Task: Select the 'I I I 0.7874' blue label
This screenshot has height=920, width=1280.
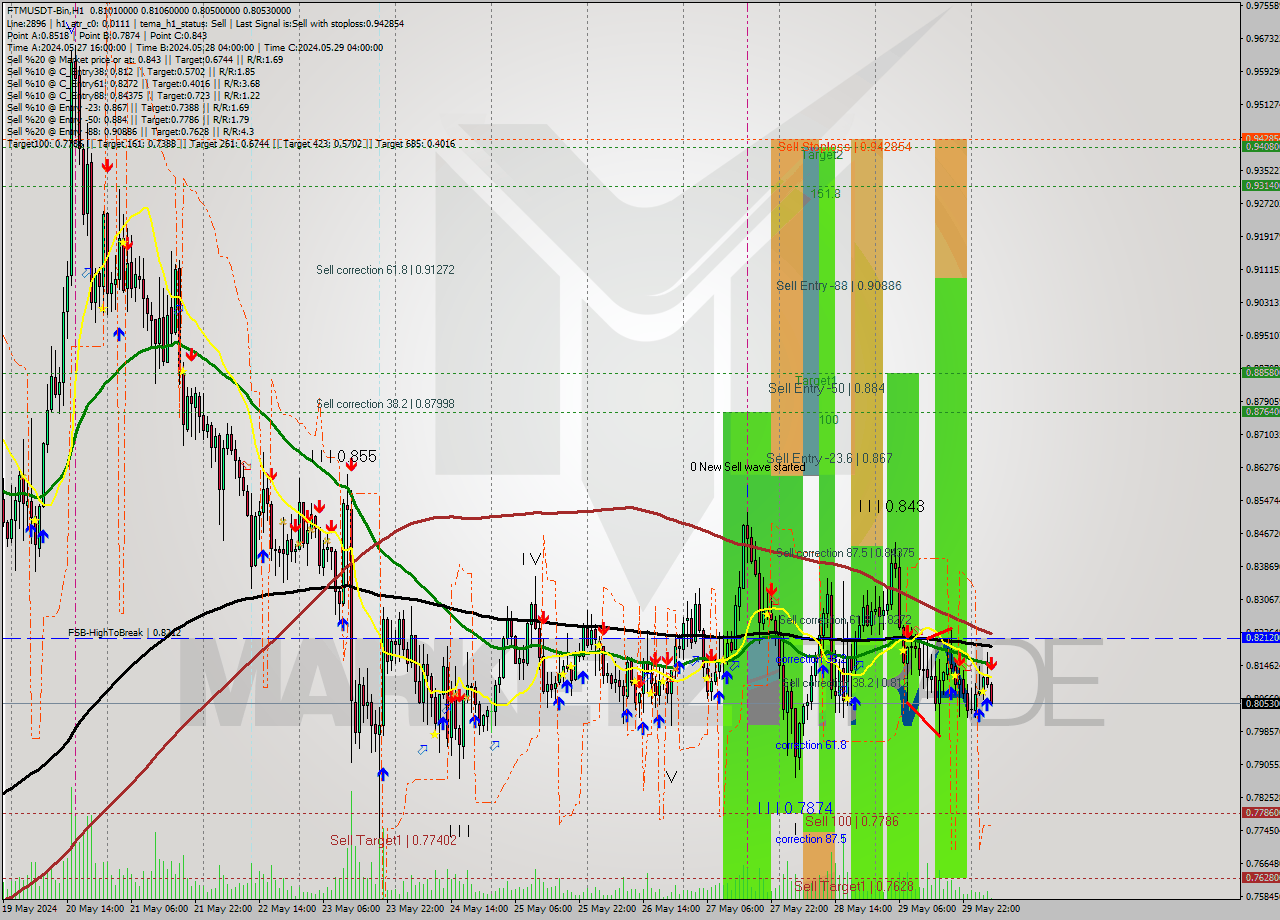Action: [795, 808]
